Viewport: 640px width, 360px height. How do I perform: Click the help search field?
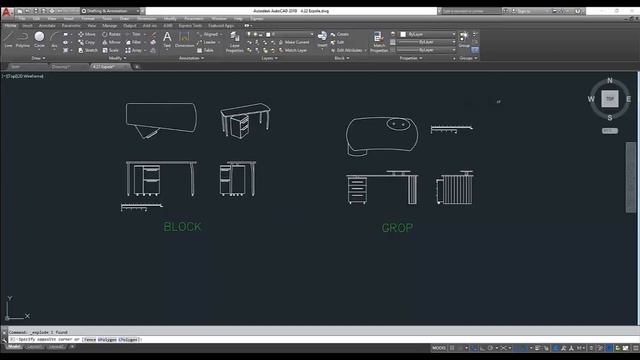point(471,11)
